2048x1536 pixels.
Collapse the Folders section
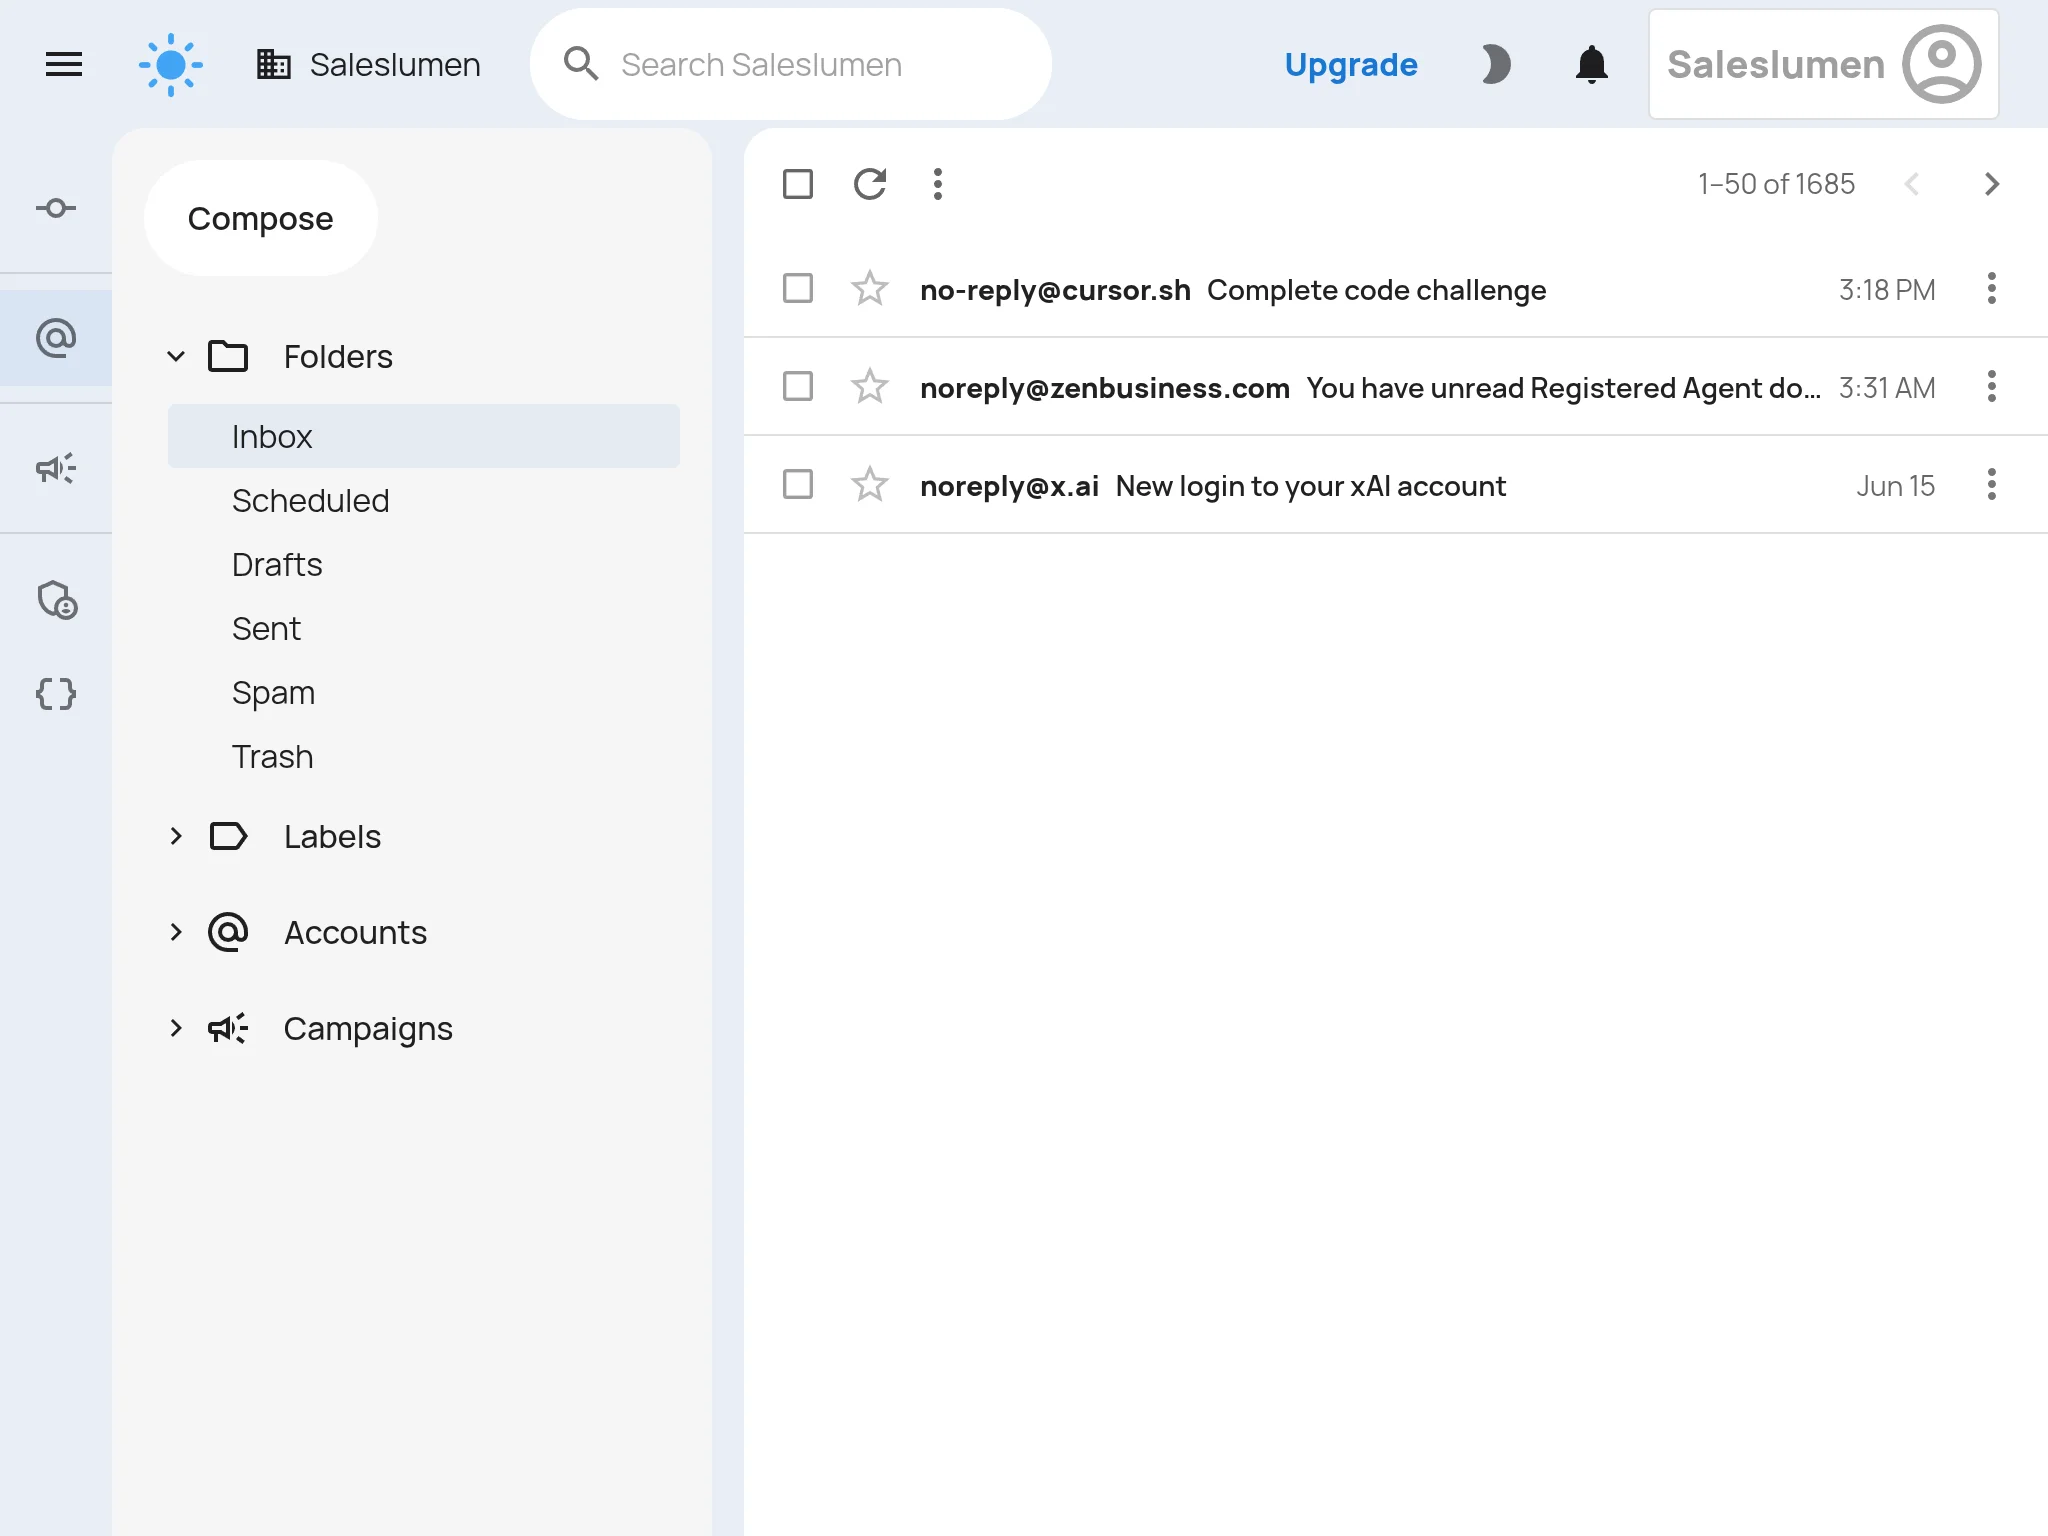[x=176, y=357]
